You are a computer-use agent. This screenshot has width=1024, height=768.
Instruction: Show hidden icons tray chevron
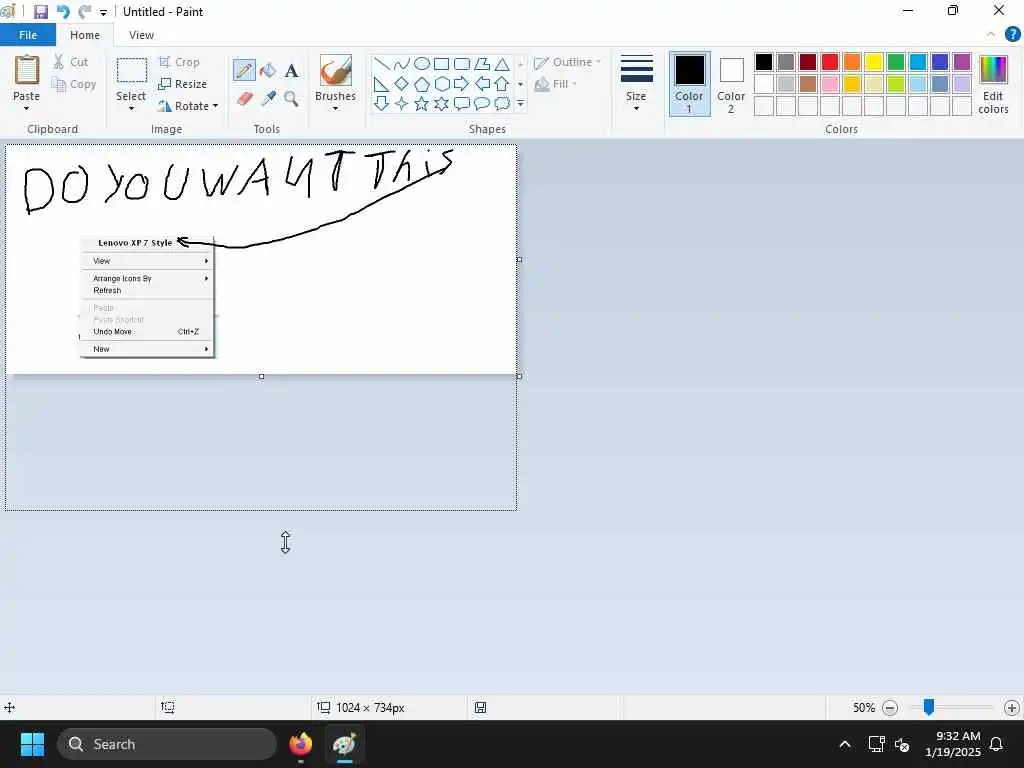tap(844, 744)
